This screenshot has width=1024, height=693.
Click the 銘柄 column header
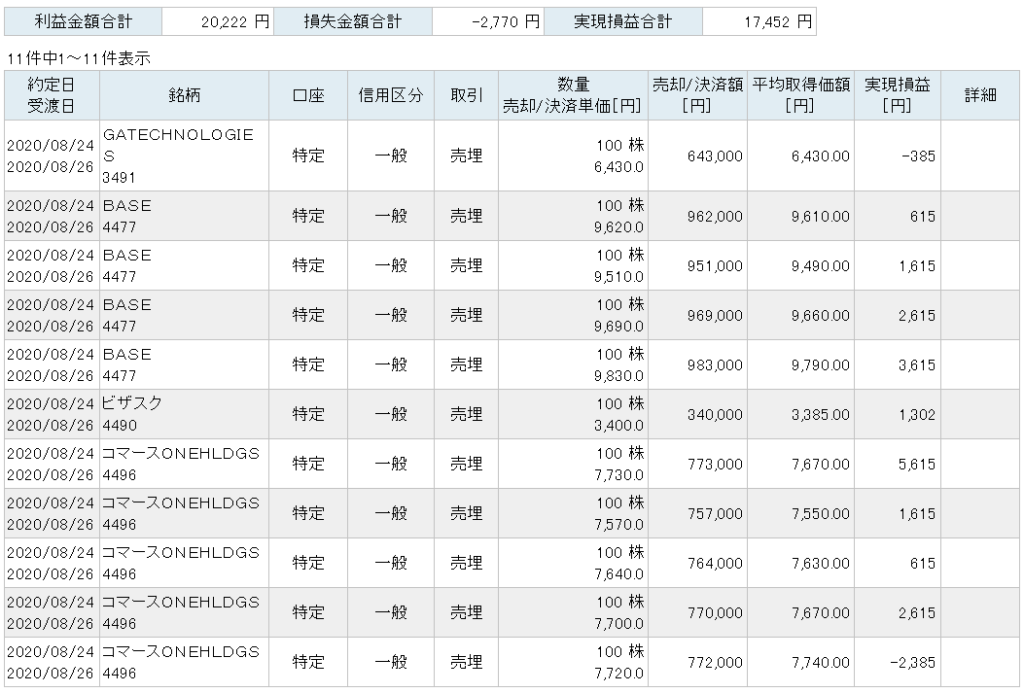184,95
